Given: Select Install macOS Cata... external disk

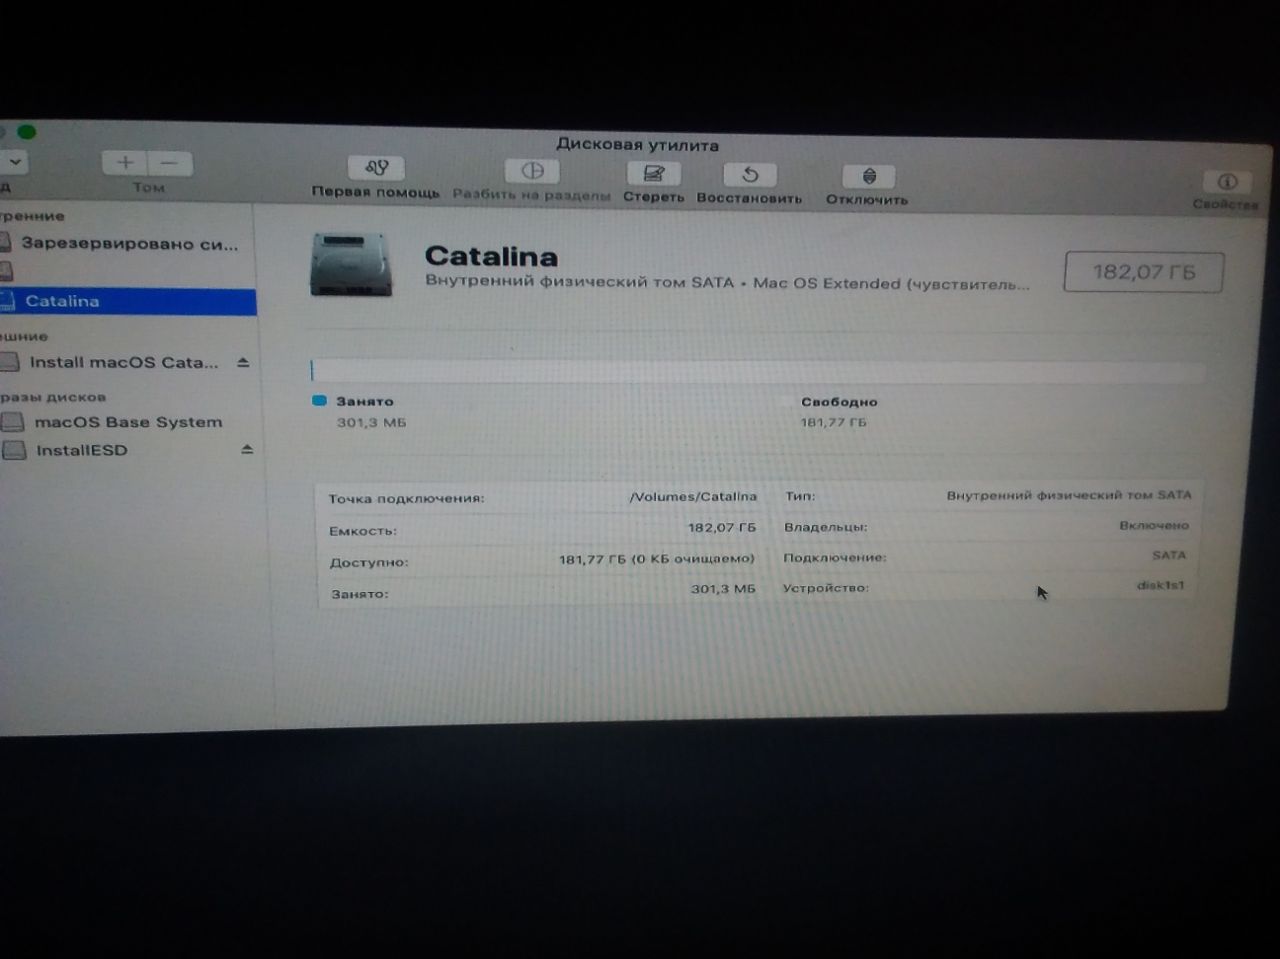Looking at the screenshot, I should click(x=123, y=362).
